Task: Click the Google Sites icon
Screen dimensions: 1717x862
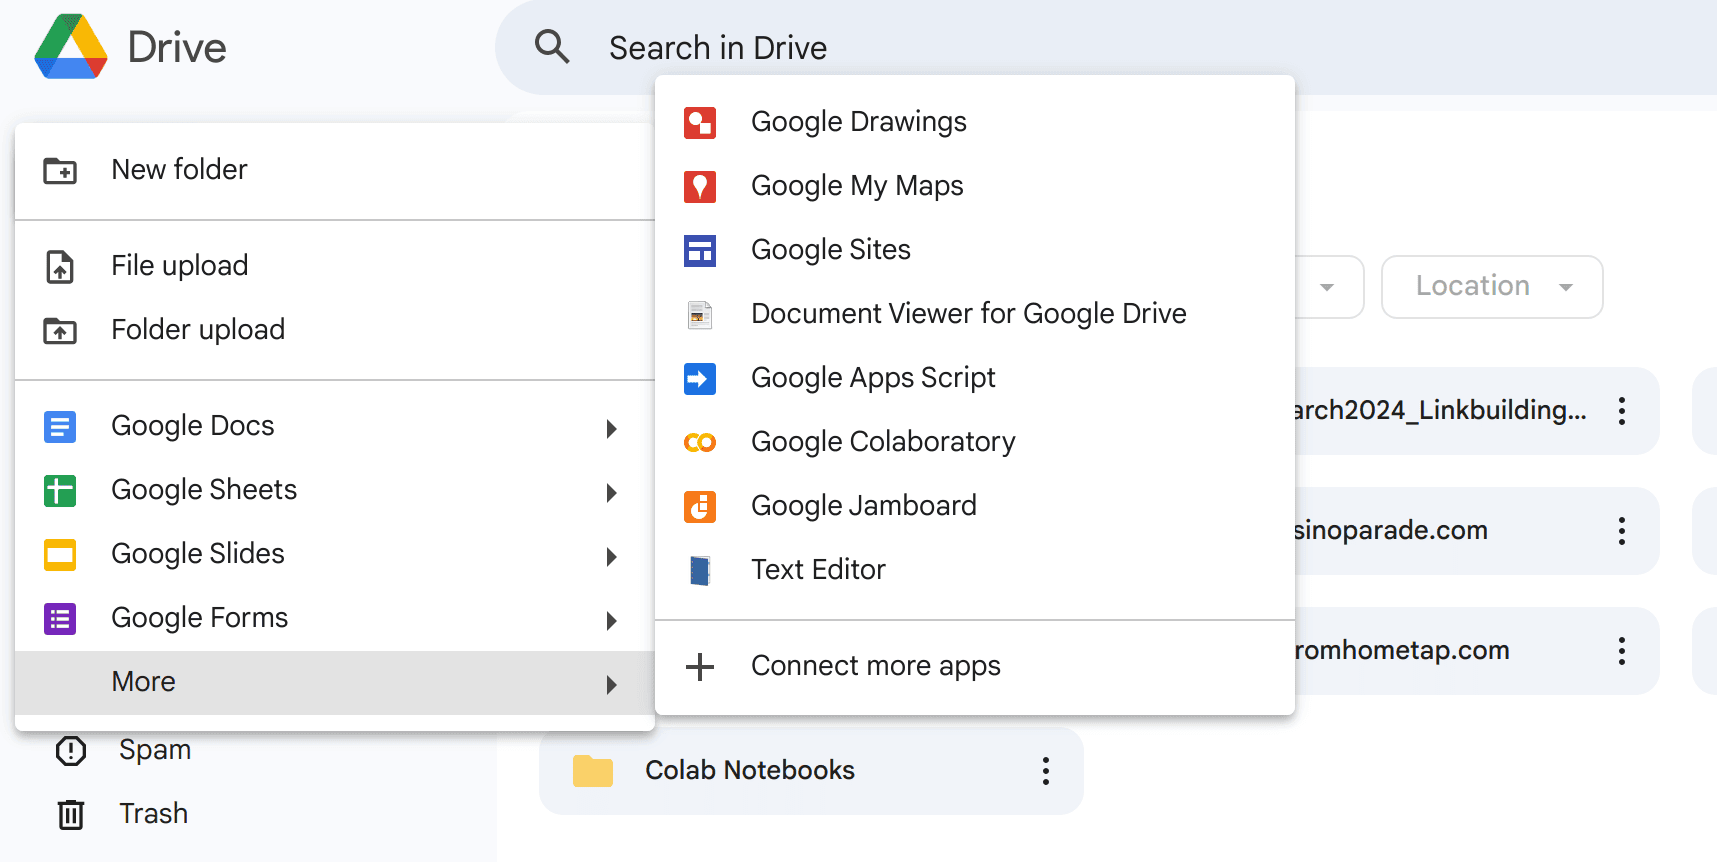Action: 700,251
